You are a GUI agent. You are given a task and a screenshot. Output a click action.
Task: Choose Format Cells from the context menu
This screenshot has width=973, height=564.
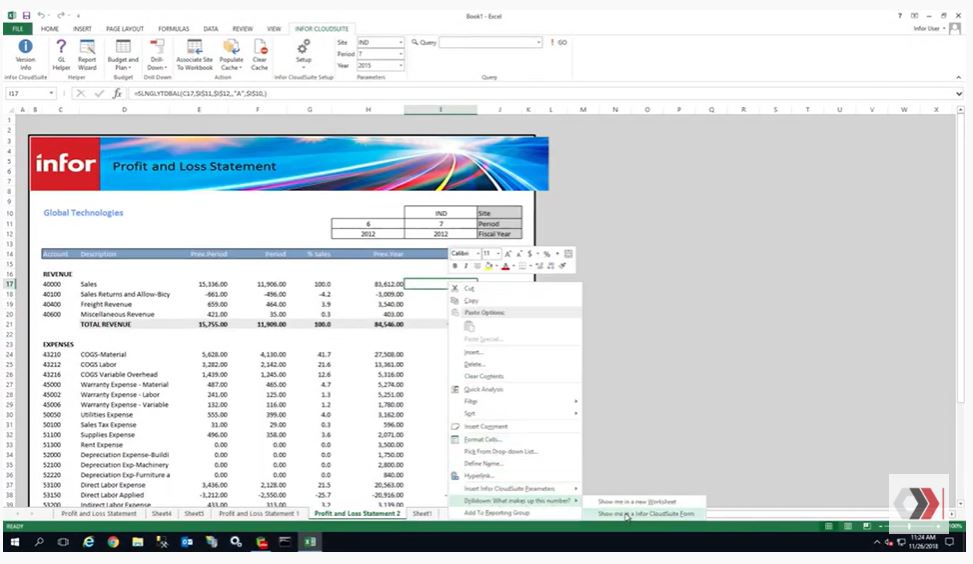(515, 439)
